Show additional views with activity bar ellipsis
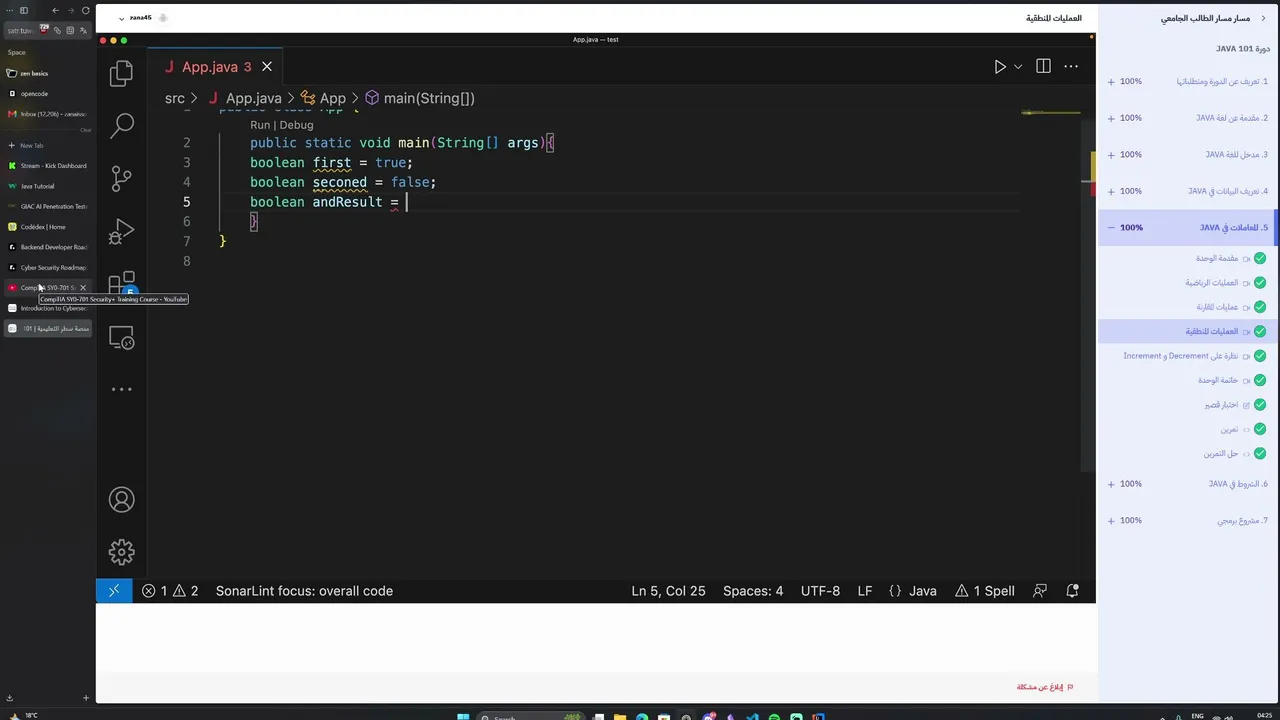1280x720 pixels. [122, 389]
